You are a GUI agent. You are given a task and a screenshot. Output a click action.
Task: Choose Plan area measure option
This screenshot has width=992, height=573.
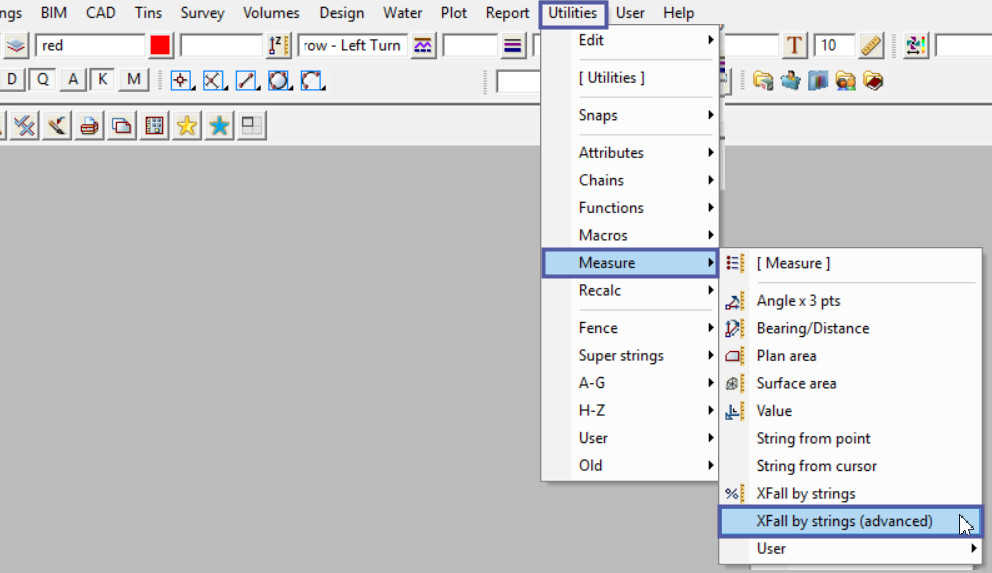click(x=786, y=355)
